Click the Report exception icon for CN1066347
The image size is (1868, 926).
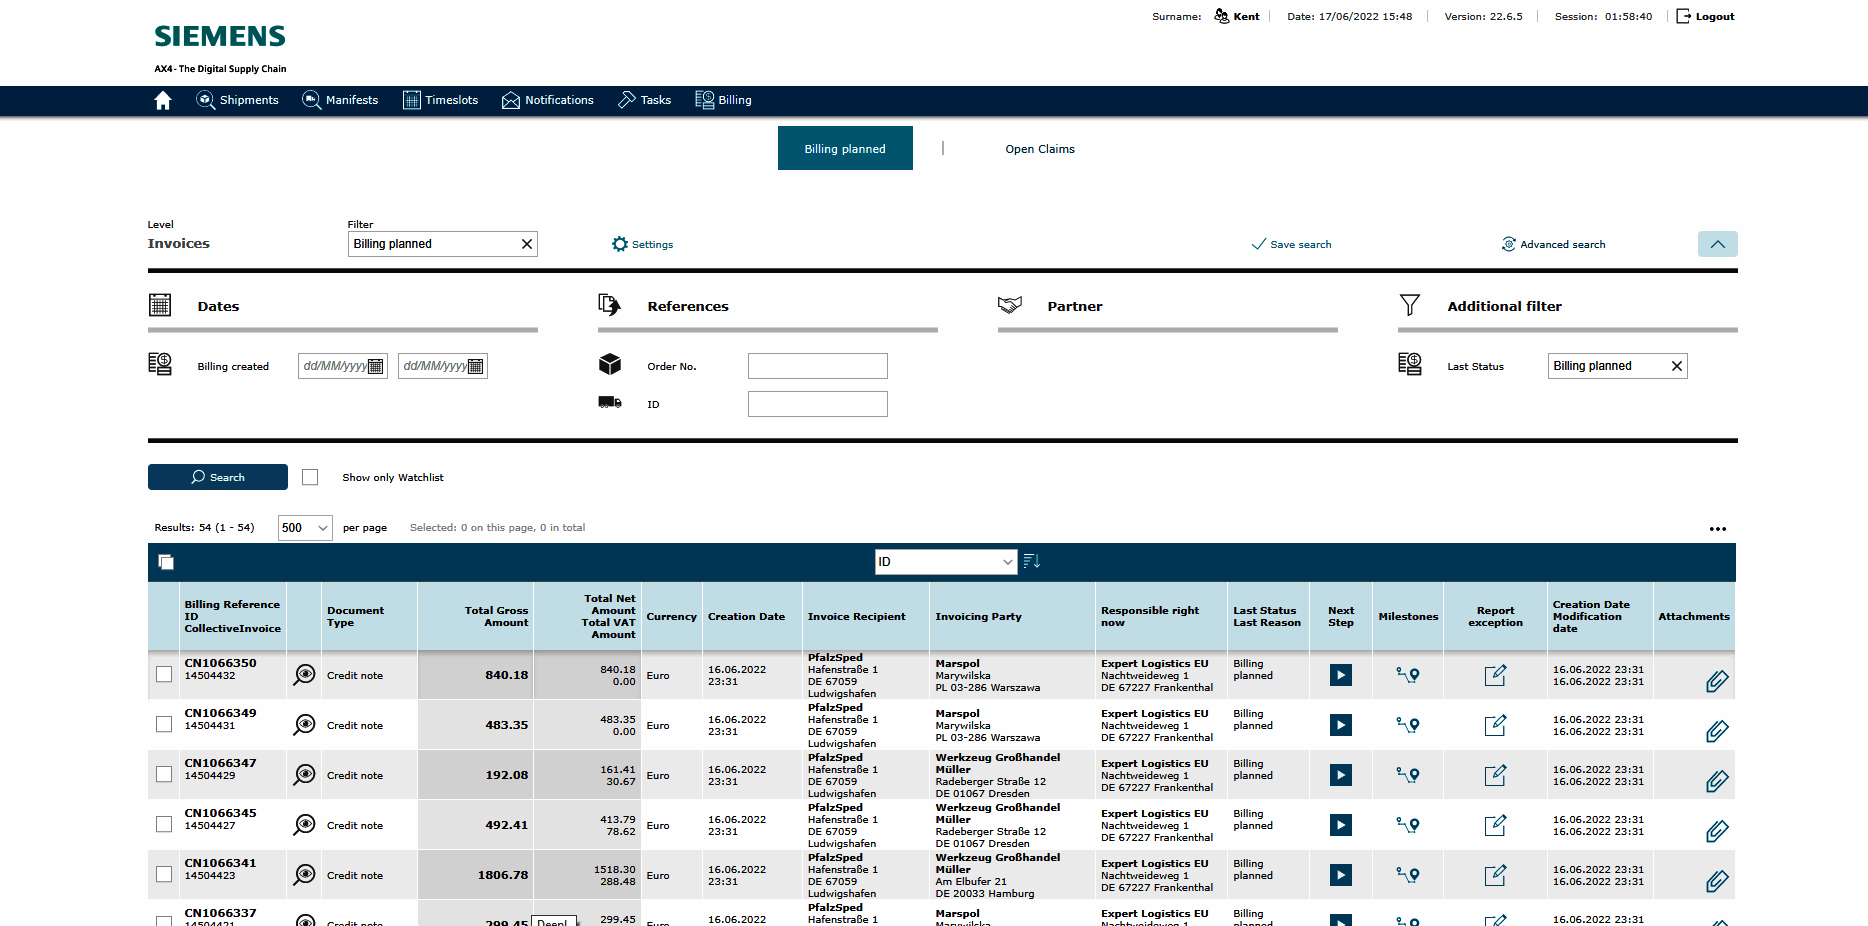click(1495, 775)
